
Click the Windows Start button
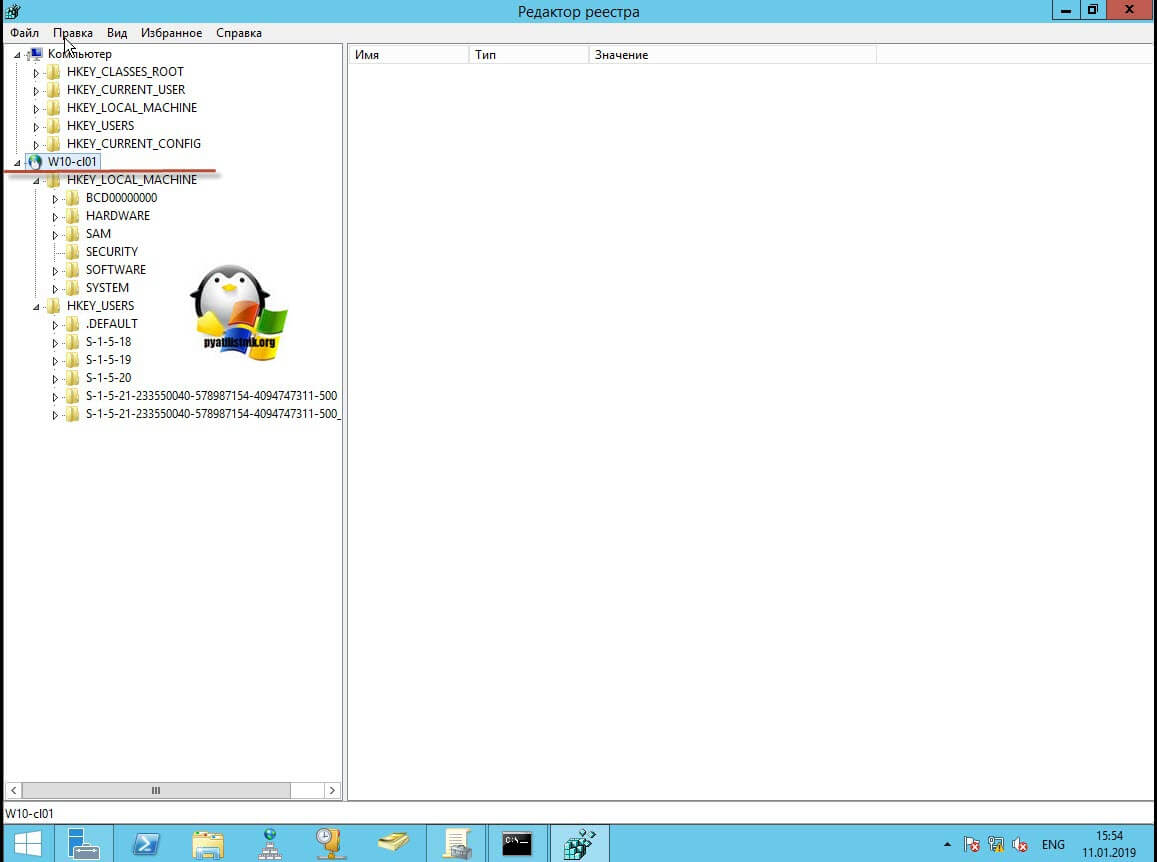coord(27,843)
